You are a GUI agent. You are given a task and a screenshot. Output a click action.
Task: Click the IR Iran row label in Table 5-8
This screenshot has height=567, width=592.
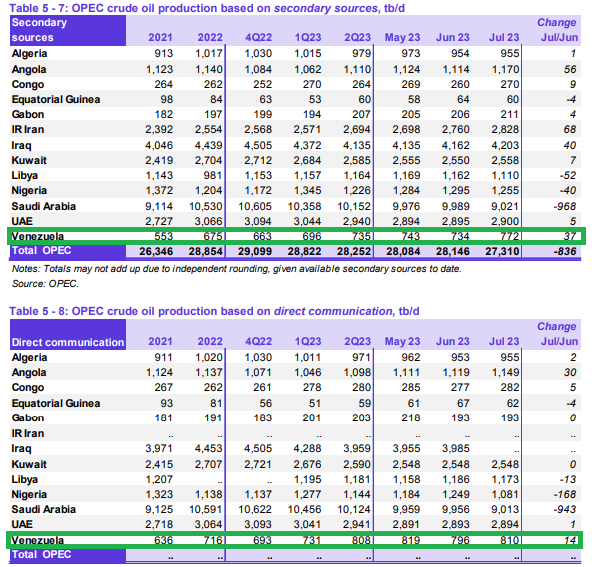click(x=28, y=433)
